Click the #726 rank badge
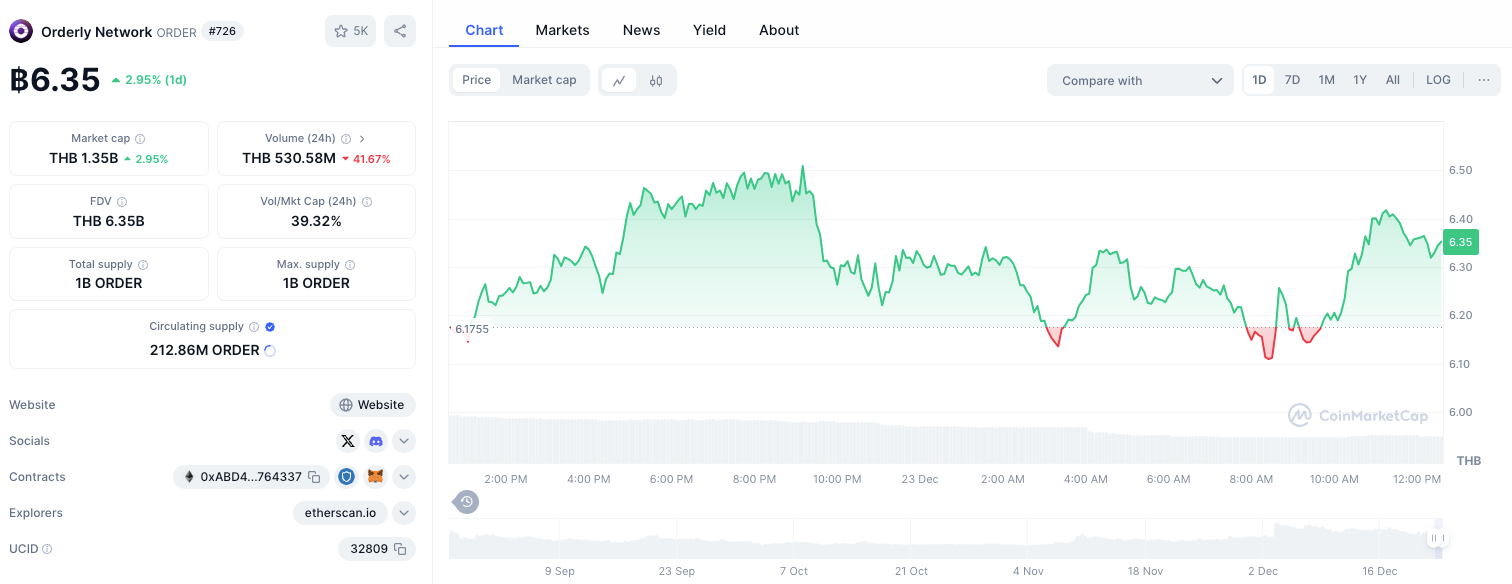The height and width of the screenshot is (584, 1512). 222,31
